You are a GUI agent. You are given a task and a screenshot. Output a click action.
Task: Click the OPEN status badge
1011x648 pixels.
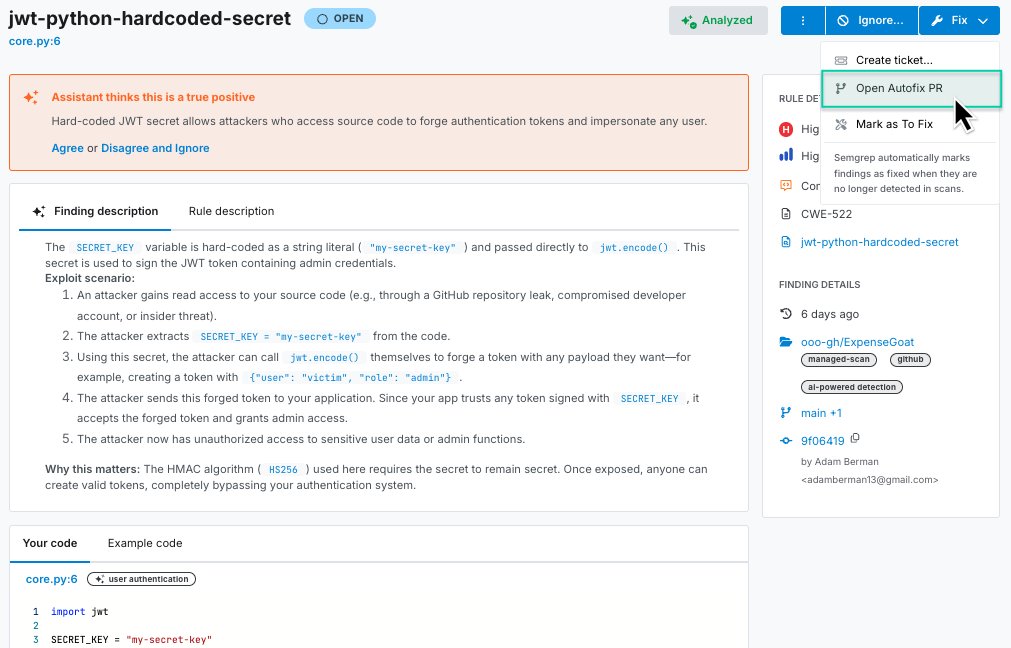click(x=340, y=19)
